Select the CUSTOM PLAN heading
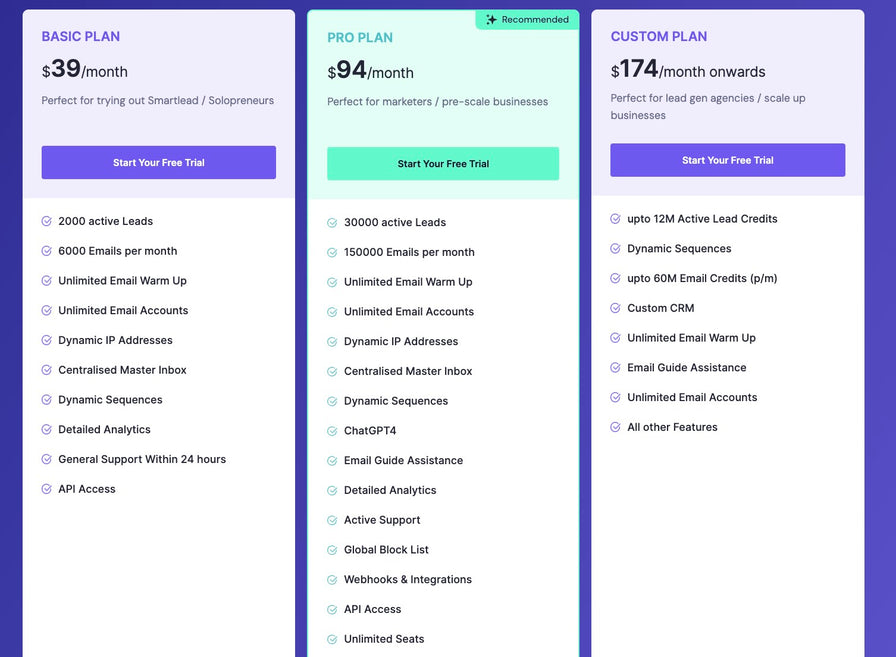The image size is (896, 657). pyautogui.click(x=659, y=37)
